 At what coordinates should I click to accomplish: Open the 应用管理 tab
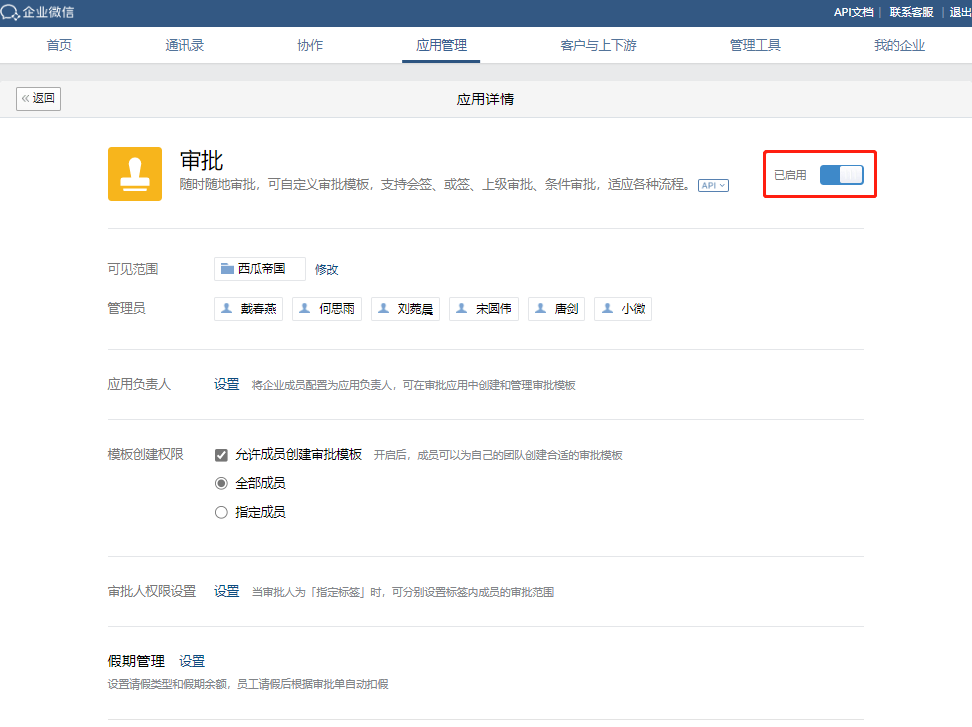[x=441, y=45]
